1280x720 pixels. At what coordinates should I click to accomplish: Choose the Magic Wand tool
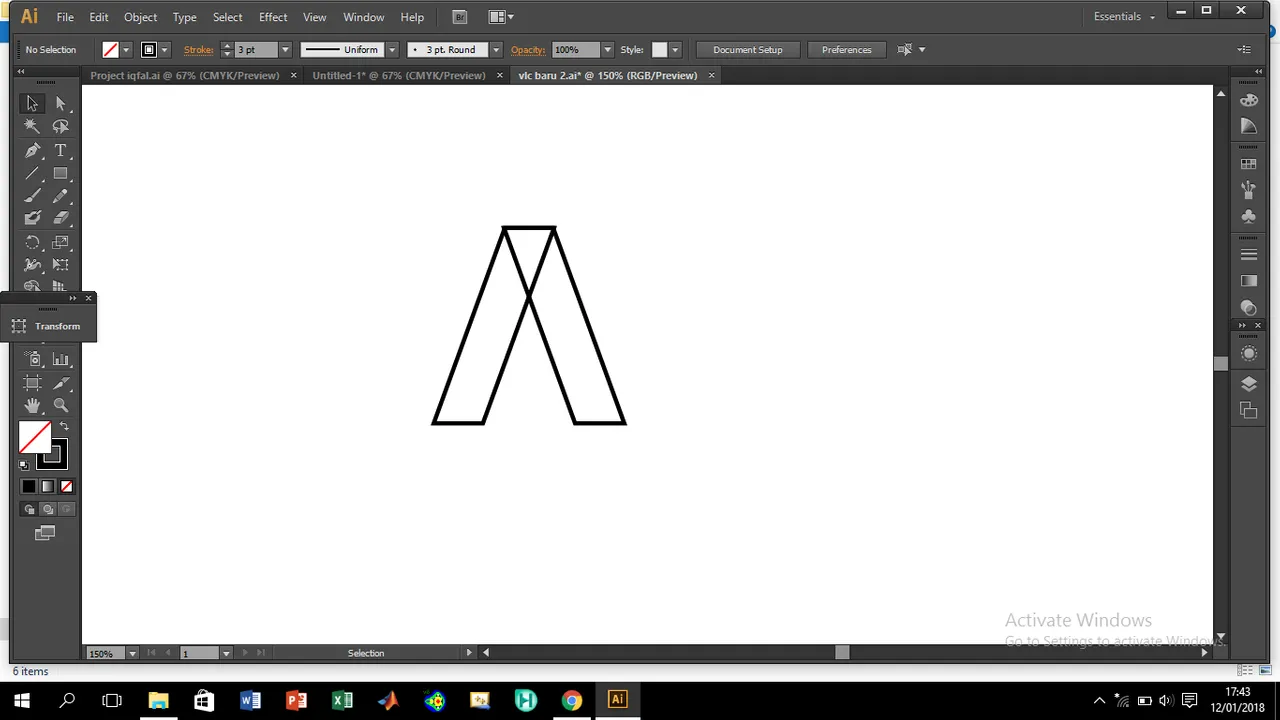point(32,126)
